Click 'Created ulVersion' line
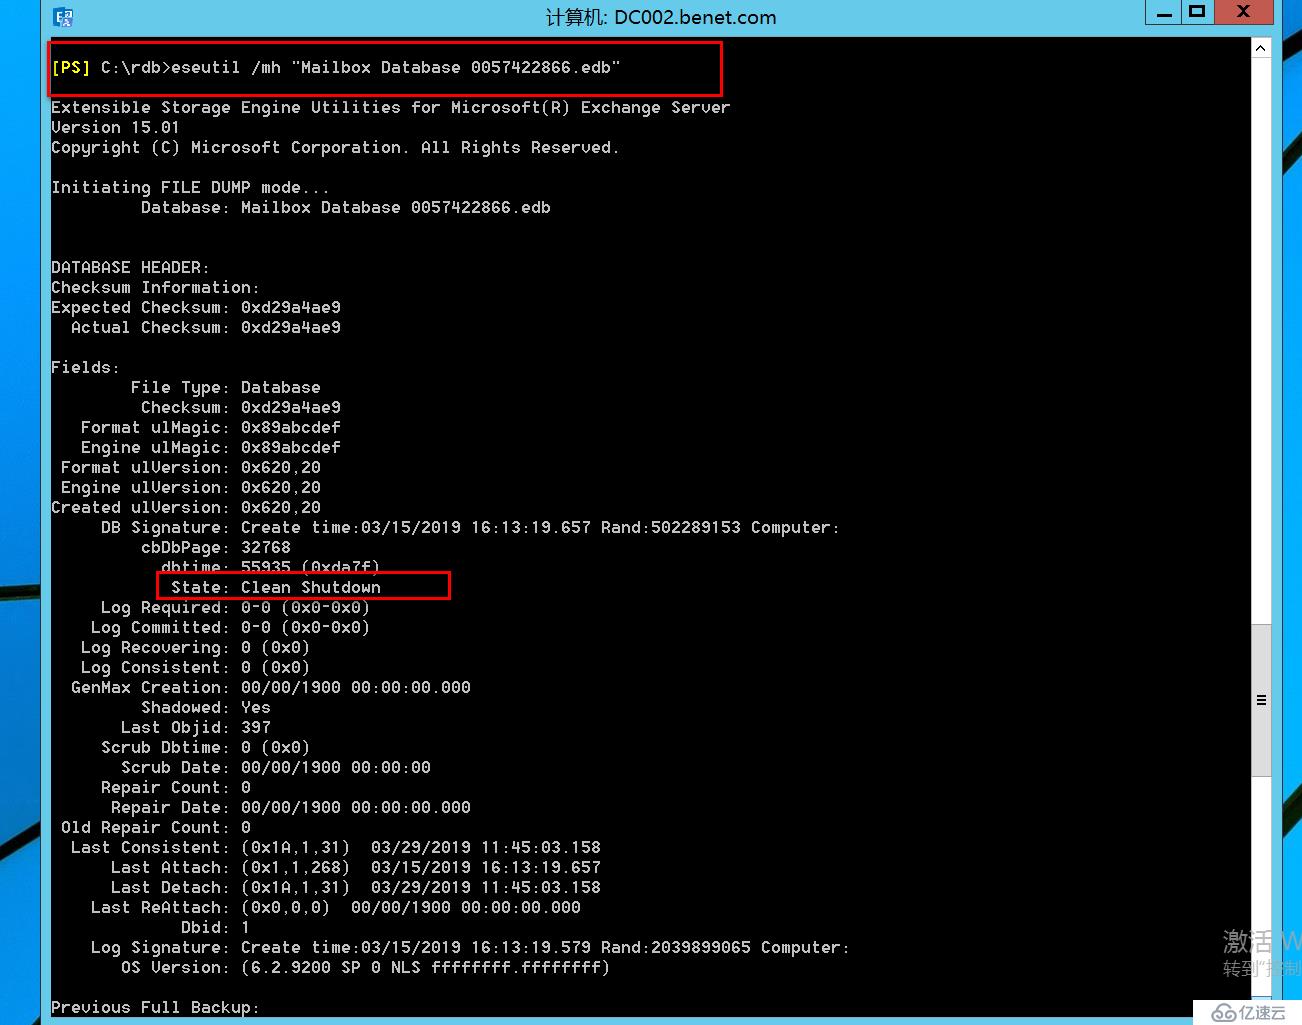Viewport: 1302px width, 1025px height. click(186, 507)
